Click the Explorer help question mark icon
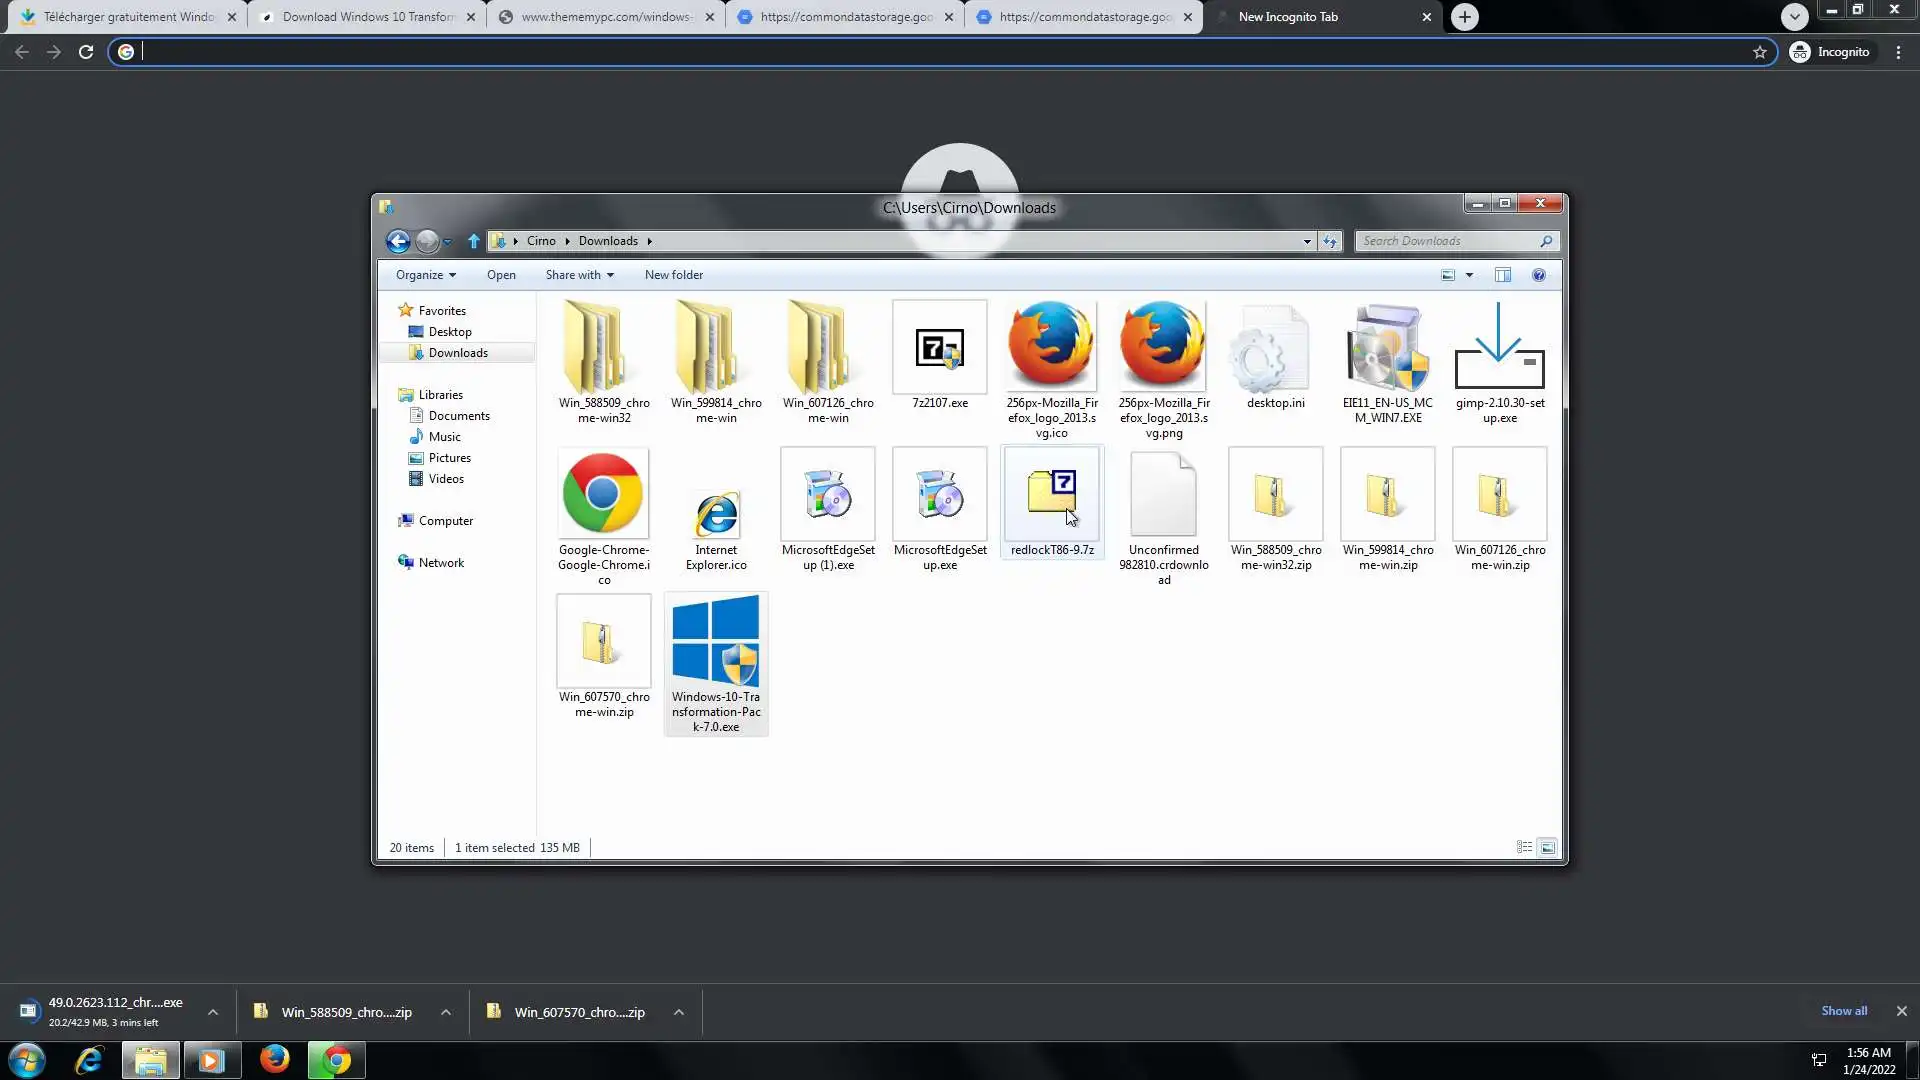The image size is (1920, 1080). click(x=1539, y=275)
